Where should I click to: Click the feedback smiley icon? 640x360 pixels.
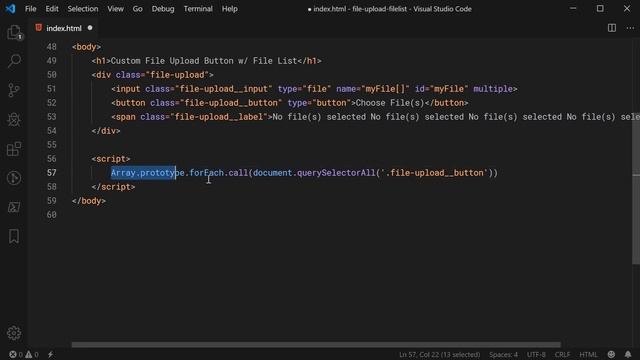point(611,354)
